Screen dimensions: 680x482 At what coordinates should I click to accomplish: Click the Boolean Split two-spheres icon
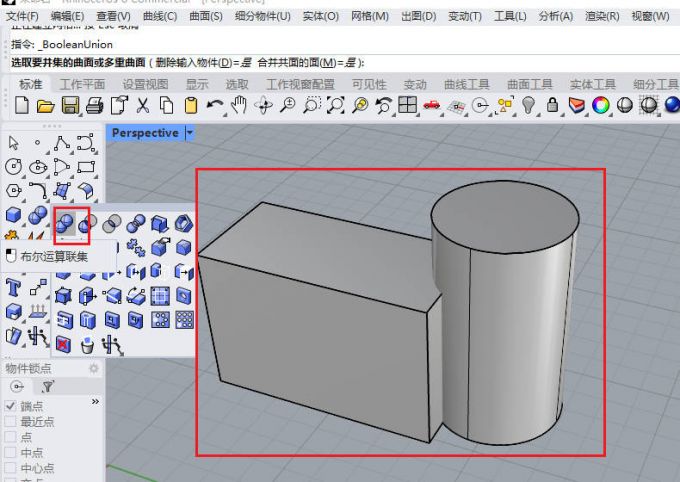coord(136,224)
